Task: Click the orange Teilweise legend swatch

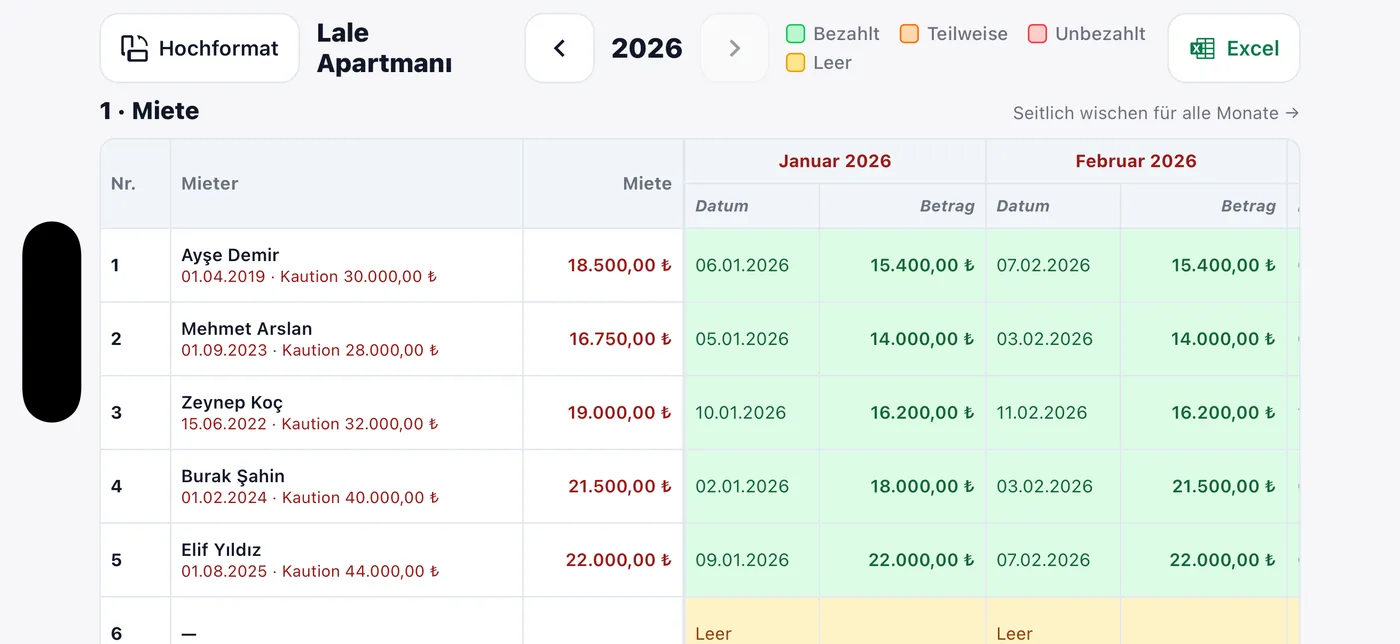Action: (x=909, y=34)
